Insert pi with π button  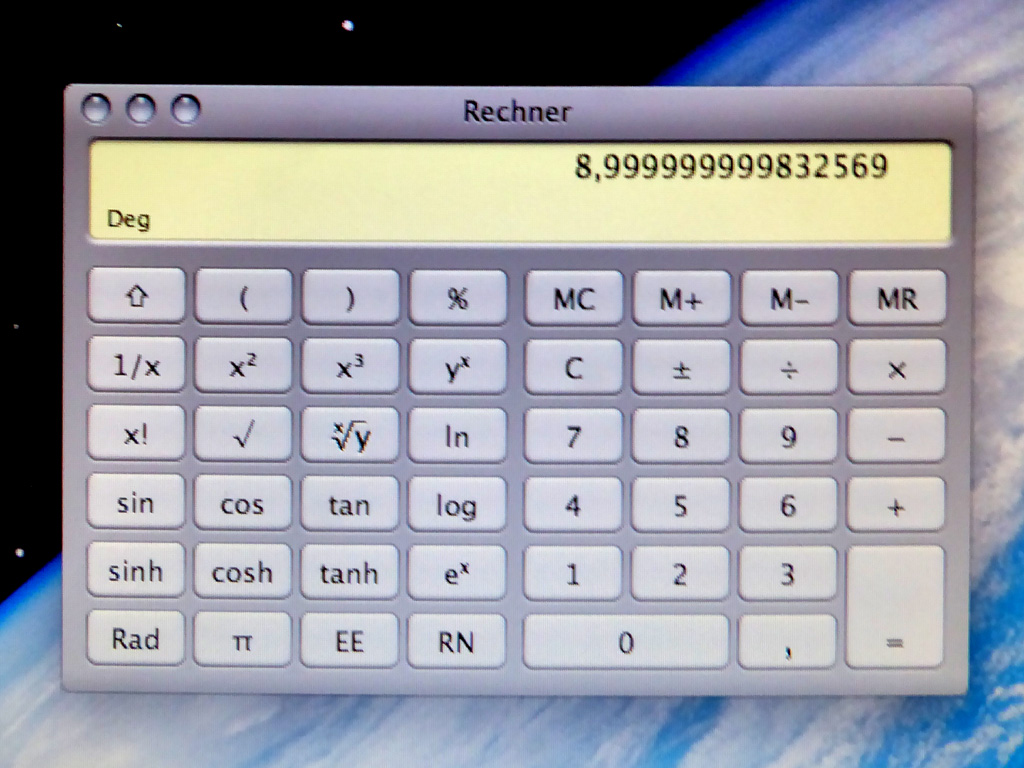242,639
